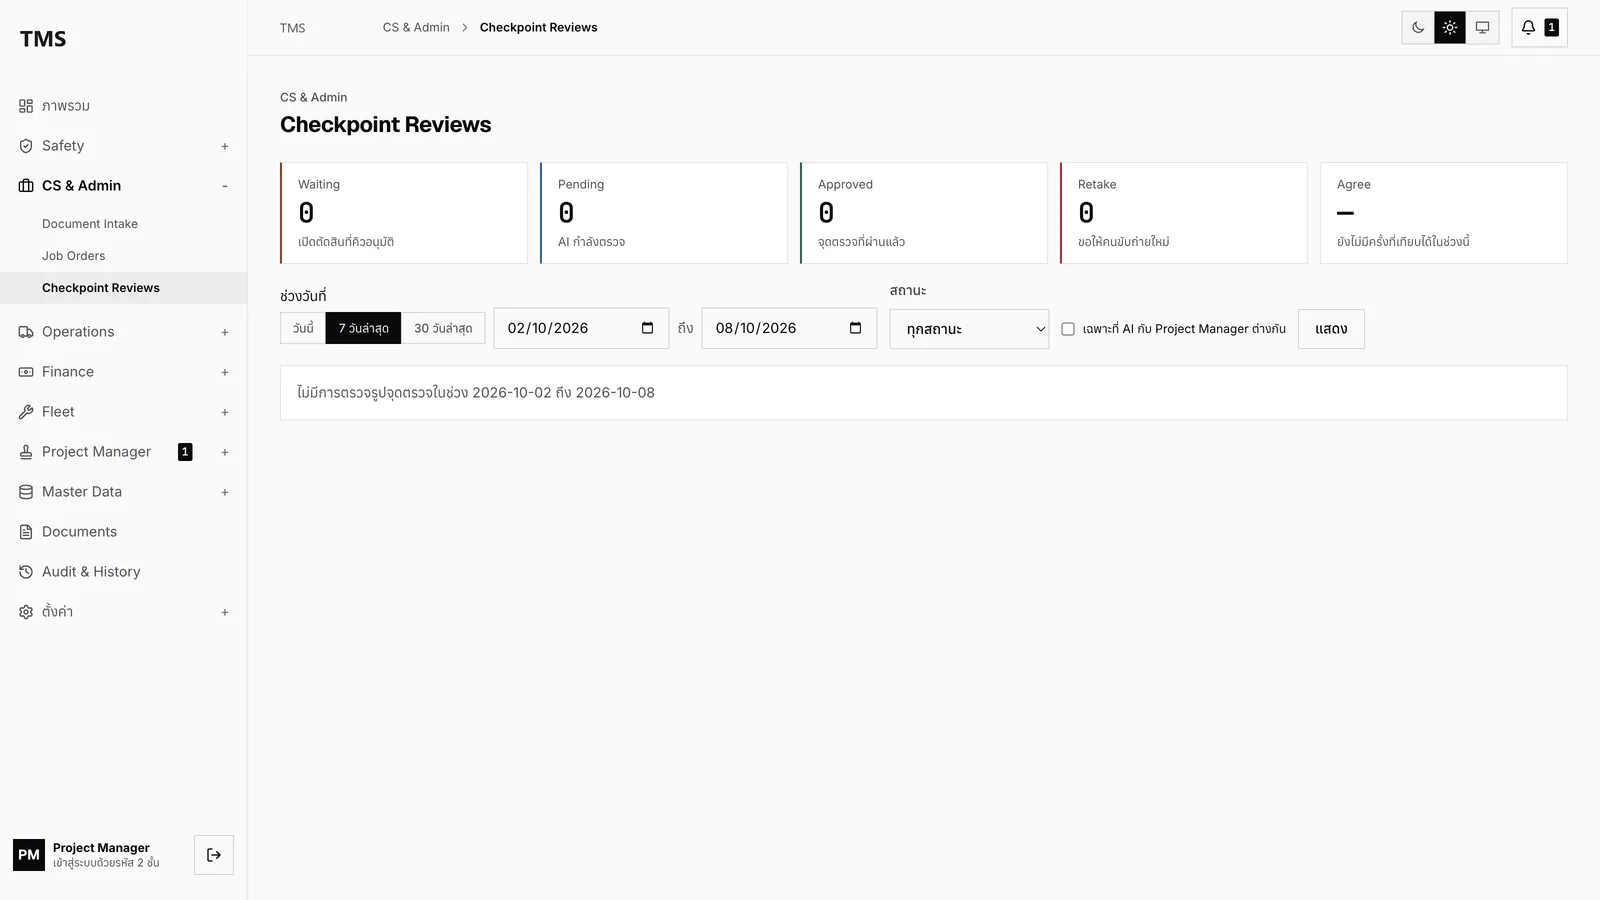The image size is (1600, 900).
Task: Click the ภาพรวม dashboard icon
Action: click(x=26, y=106)
